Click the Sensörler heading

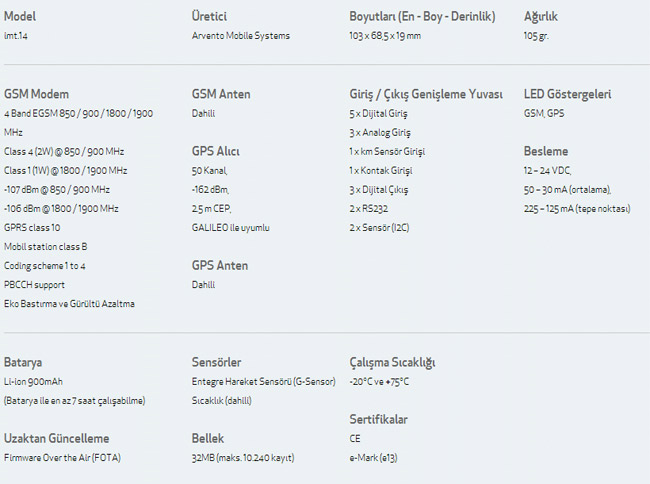[216, 362]
